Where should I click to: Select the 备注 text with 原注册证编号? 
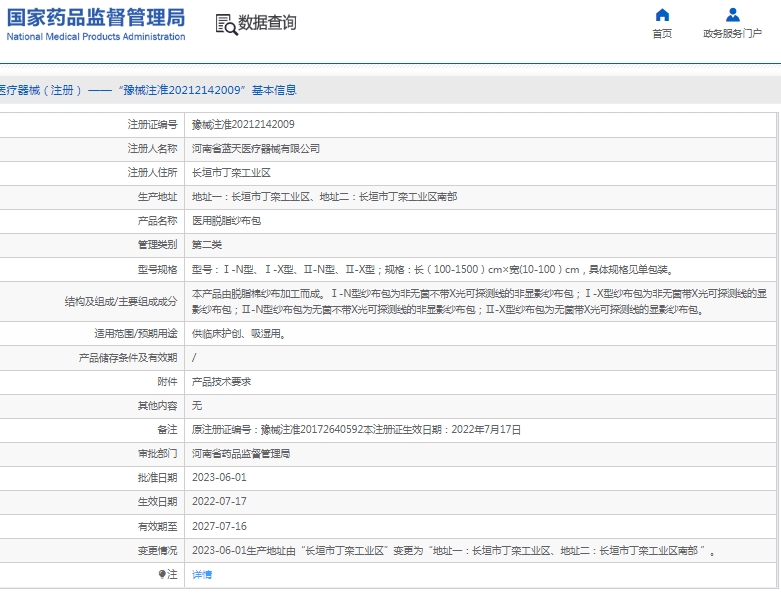coord(357,430)
